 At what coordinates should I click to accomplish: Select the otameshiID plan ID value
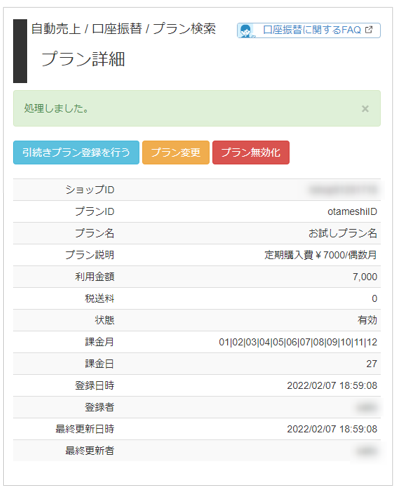coord(352,212)
